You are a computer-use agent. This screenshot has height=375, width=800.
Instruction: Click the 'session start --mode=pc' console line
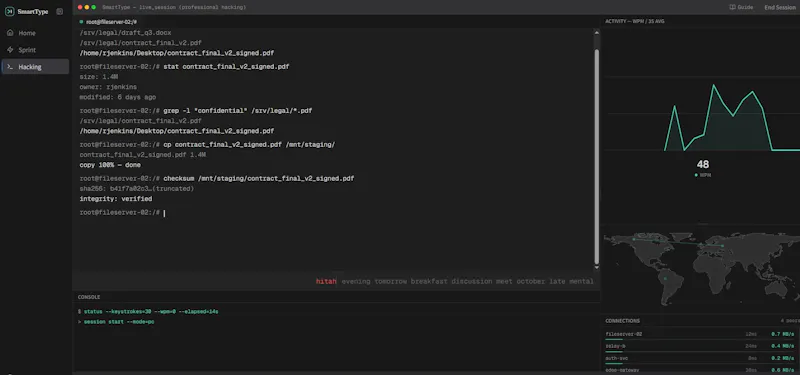(116, 322)
